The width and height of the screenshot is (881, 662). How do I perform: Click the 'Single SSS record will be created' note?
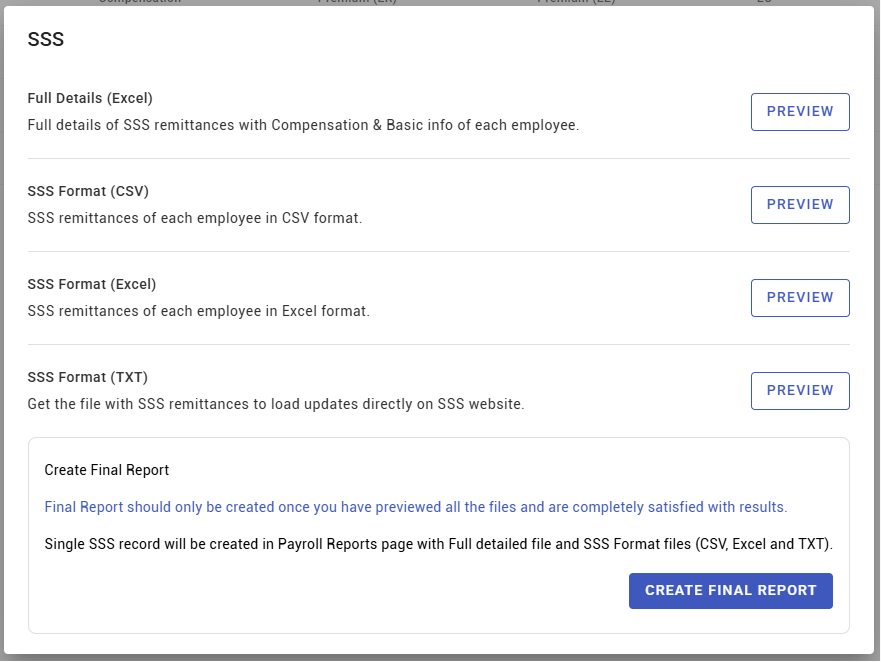pos(439,545)
